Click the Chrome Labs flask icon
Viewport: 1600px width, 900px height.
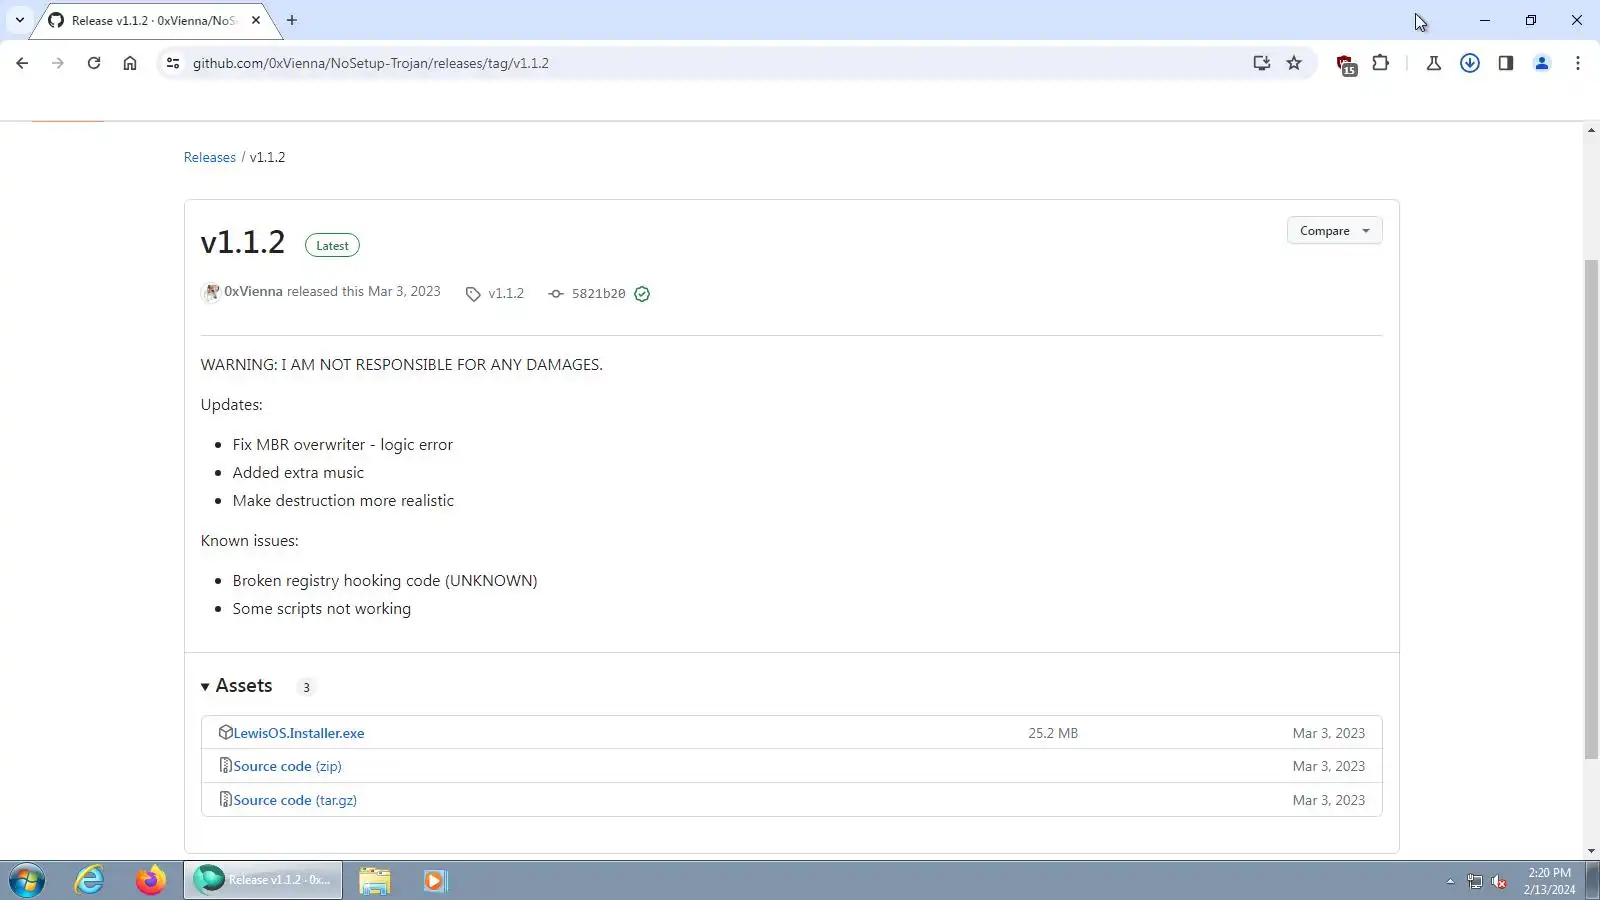coord(1433,63)
